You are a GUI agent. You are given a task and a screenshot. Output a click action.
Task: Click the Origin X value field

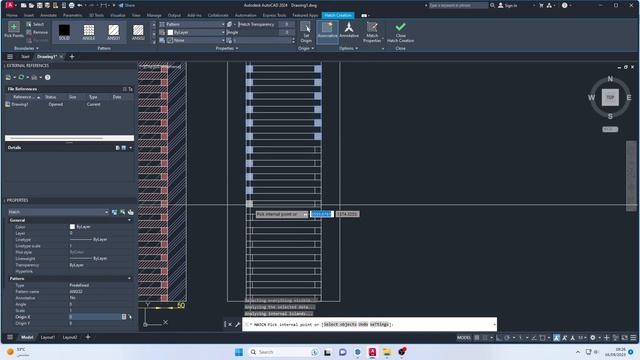tap(95, 317)
